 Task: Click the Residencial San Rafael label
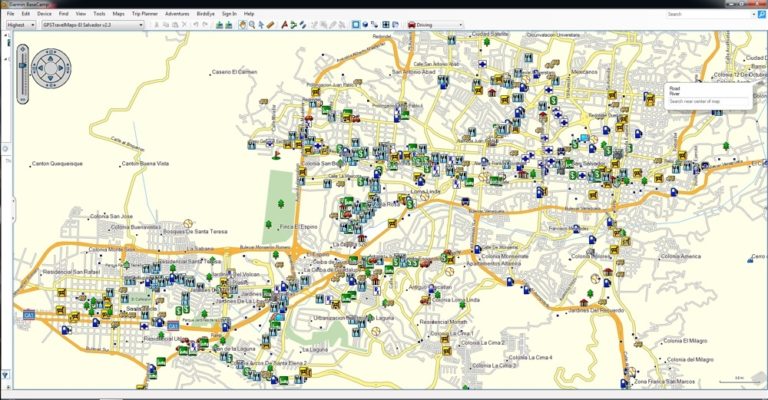click(72, 272)
